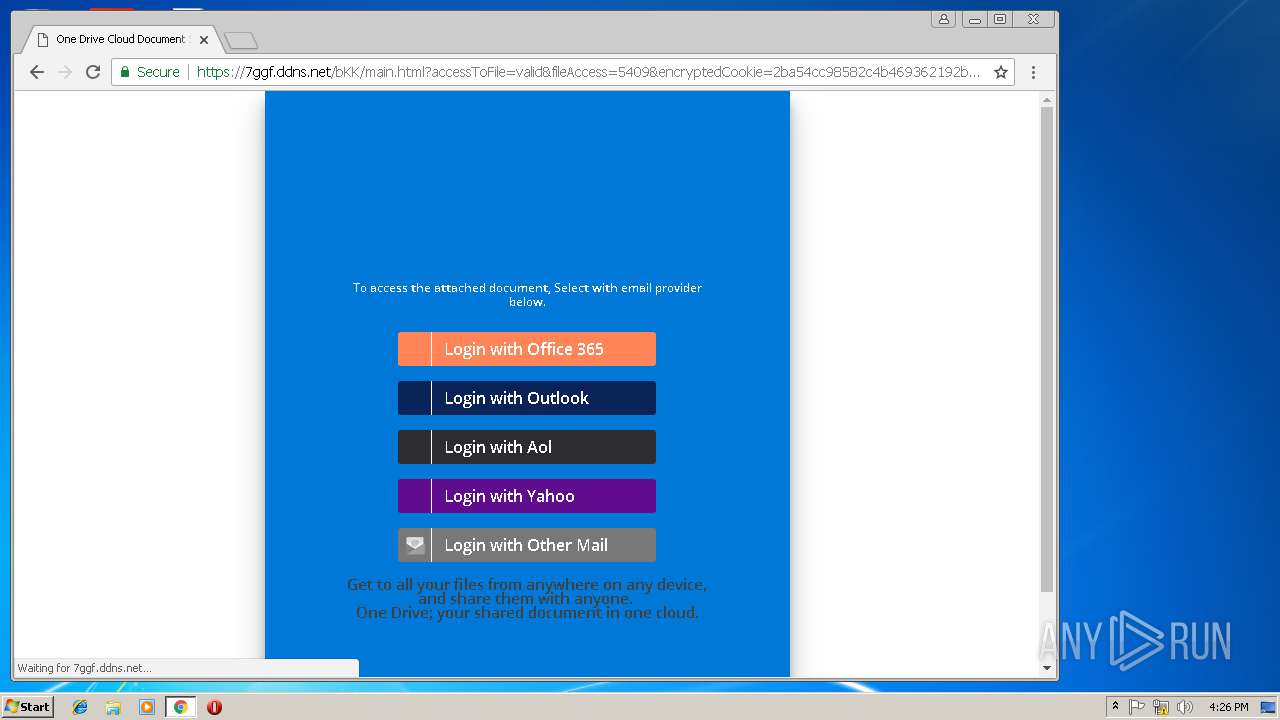Viewport: 1280px width, 720px height.
Task: Click the envelope icon on Other Mail button
Action: (x=415, y=545)
